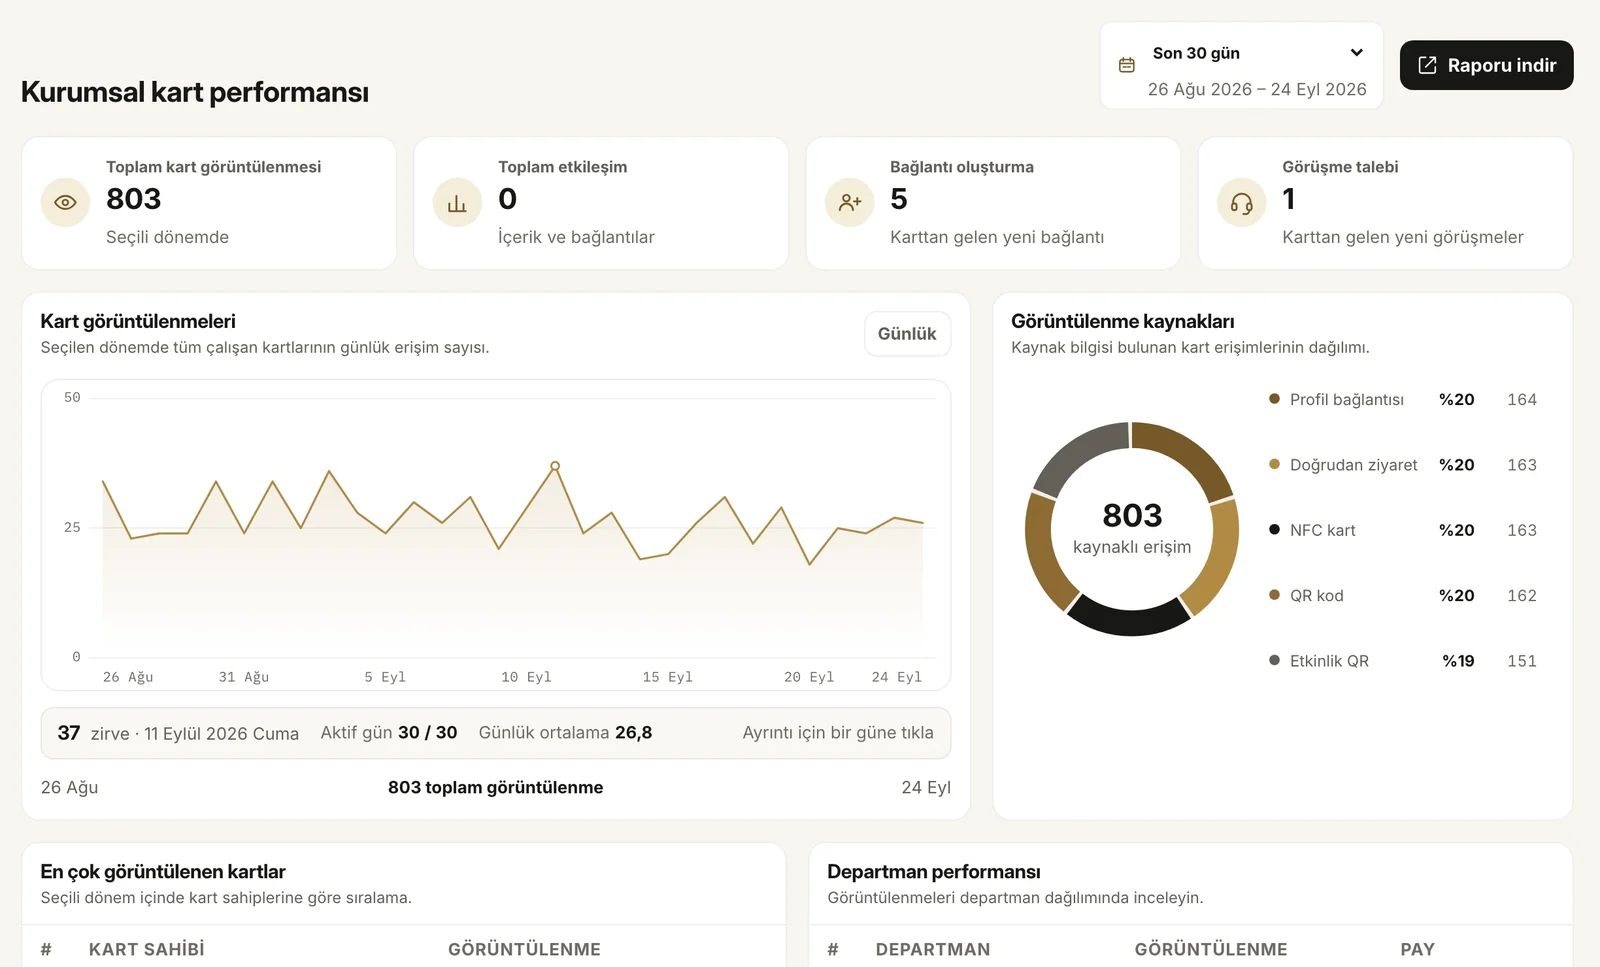
Task: Click the DEPARTMAN column header
Action: pos(933,949)
